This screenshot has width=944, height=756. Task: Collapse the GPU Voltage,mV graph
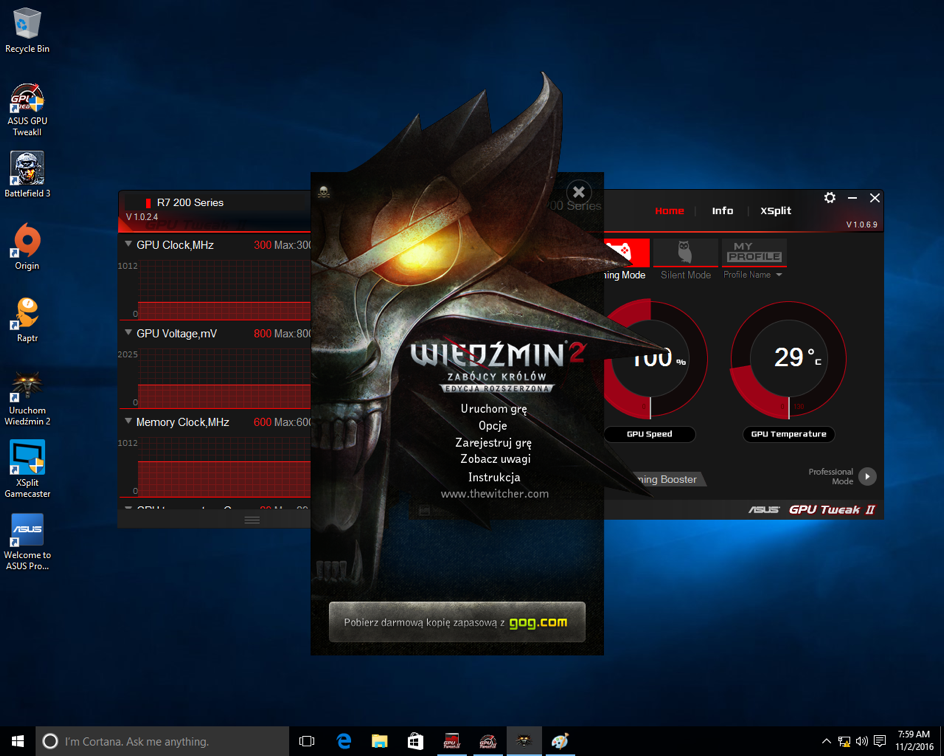(128, 333)
